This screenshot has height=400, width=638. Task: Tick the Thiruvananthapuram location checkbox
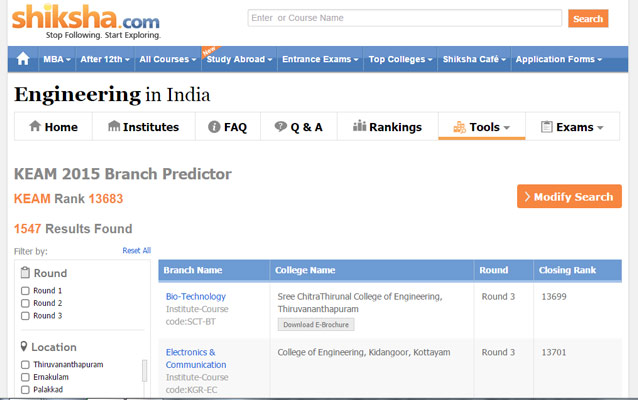point(26,365)
